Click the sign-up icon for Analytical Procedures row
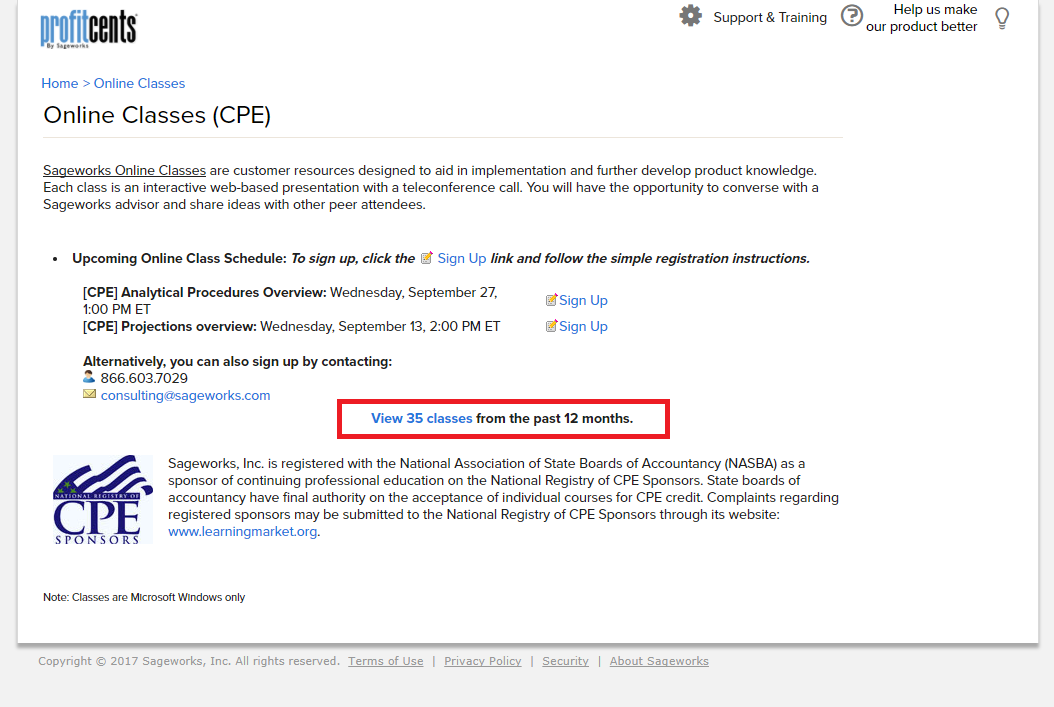The height and width of the screenshot is (707, 1054). [x=551, y=300]
